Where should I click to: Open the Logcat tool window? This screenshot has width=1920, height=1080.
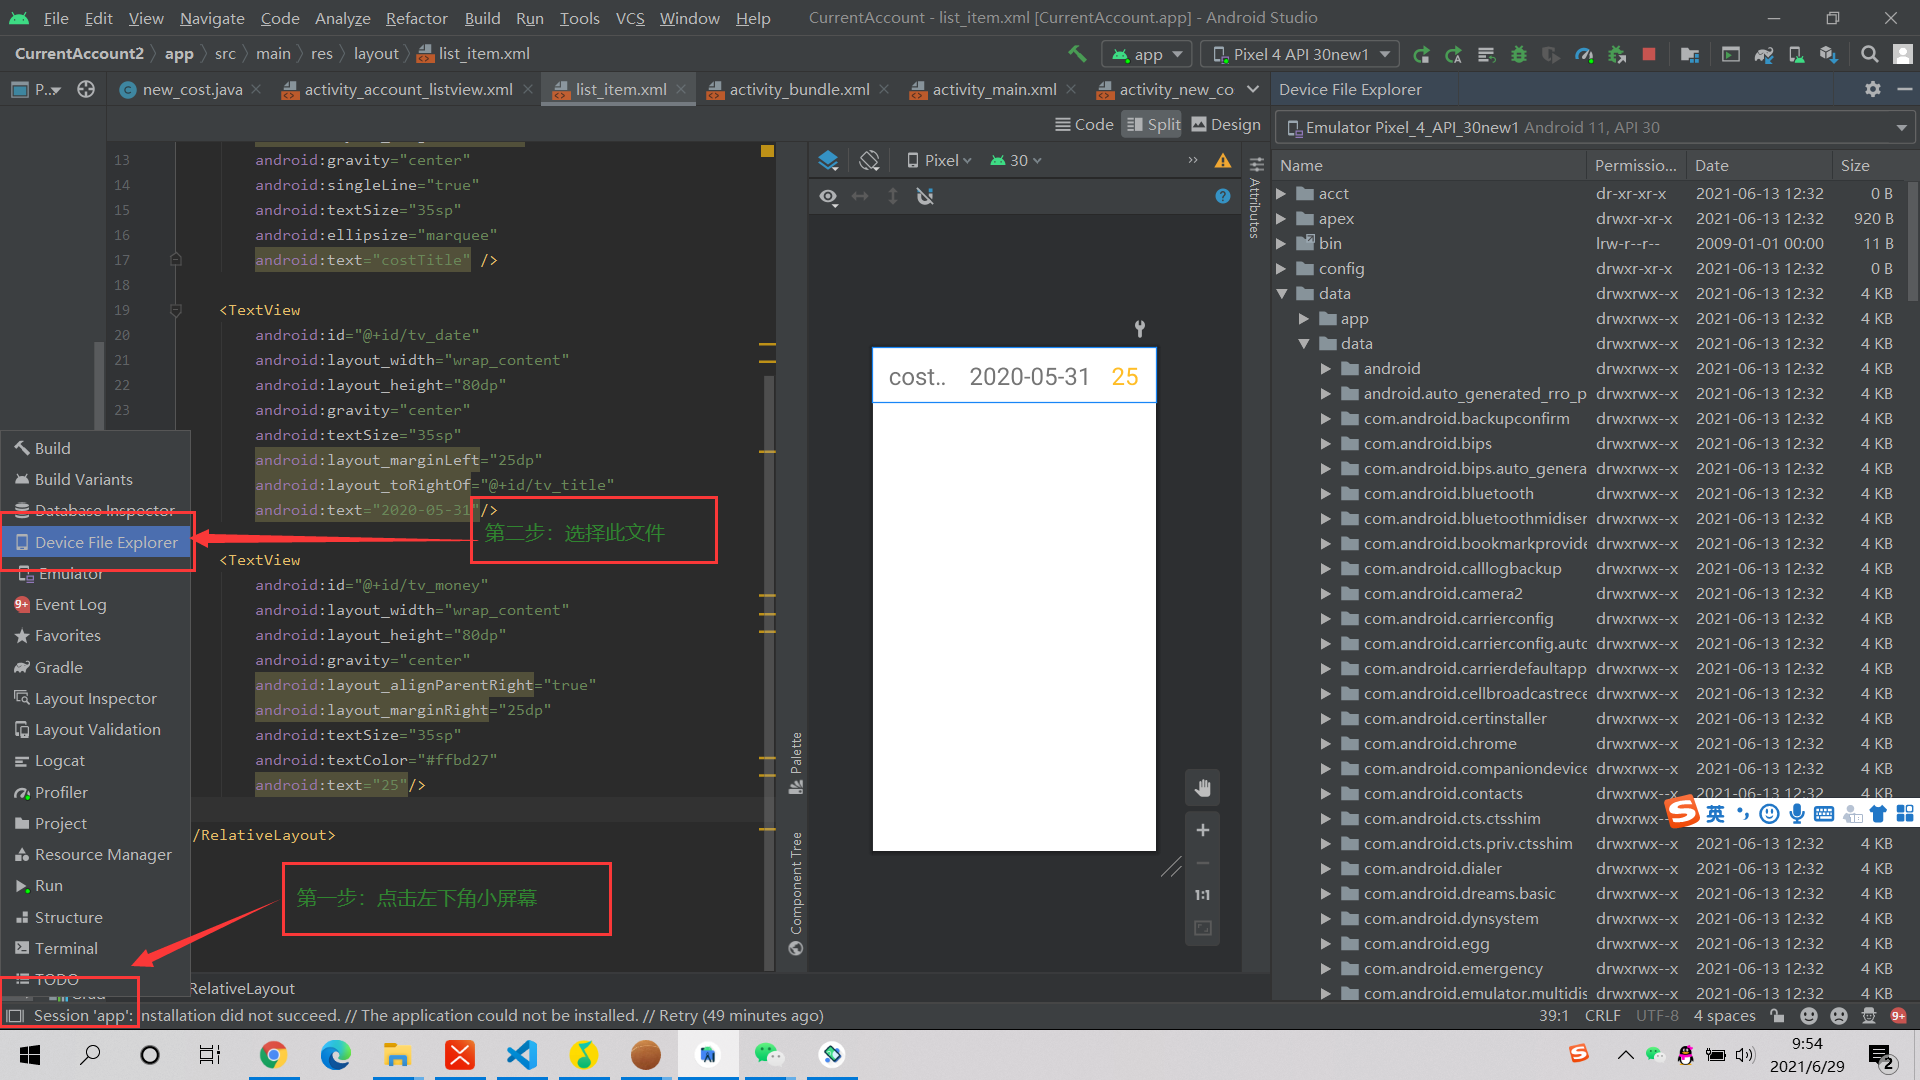pyautogui.click(x=60, y=760)
